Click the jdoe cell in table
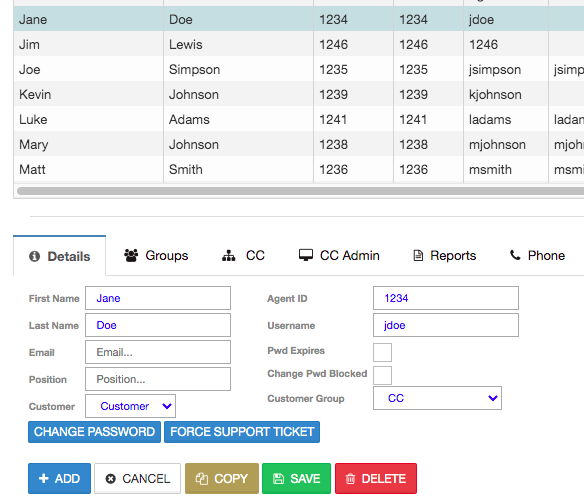 click(x=506, y=19)
